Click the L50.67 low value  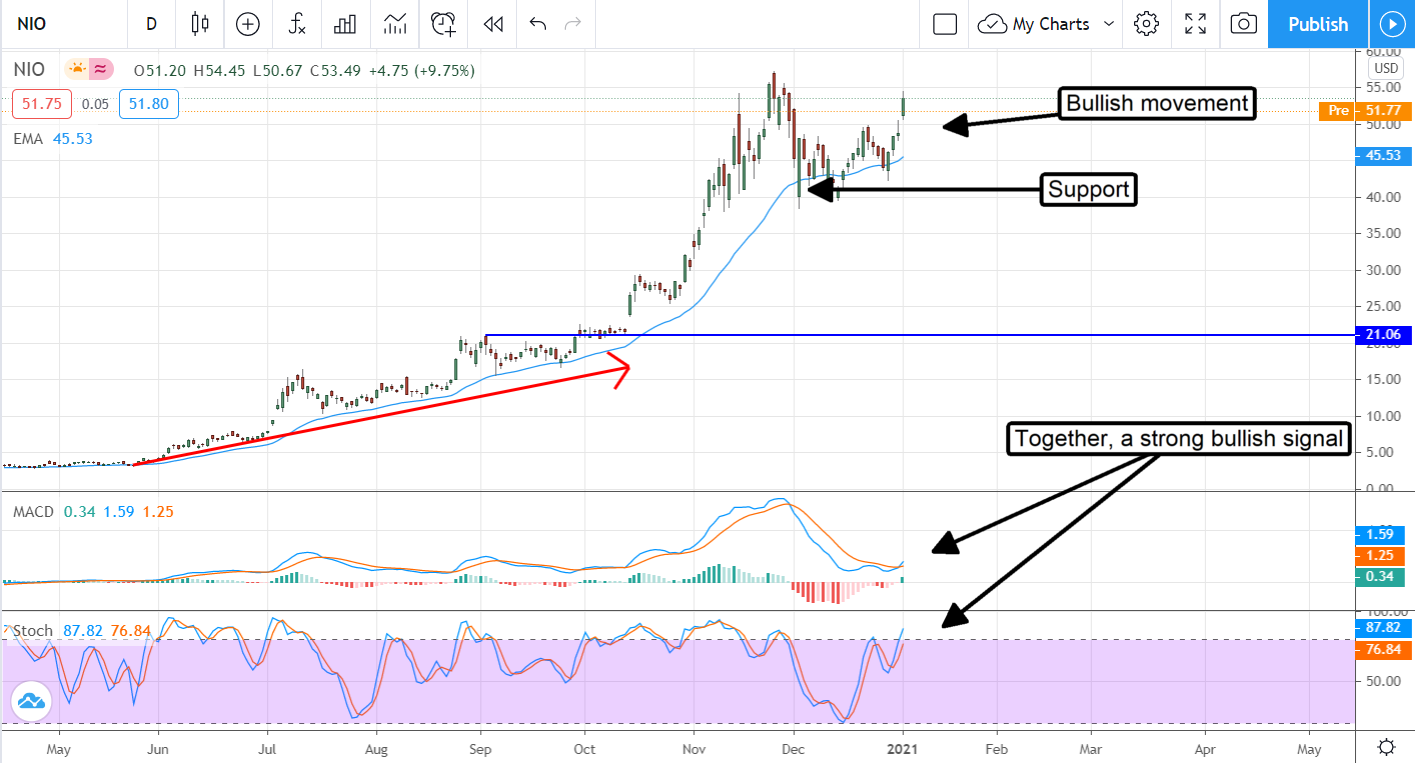[x=277, y=70]
